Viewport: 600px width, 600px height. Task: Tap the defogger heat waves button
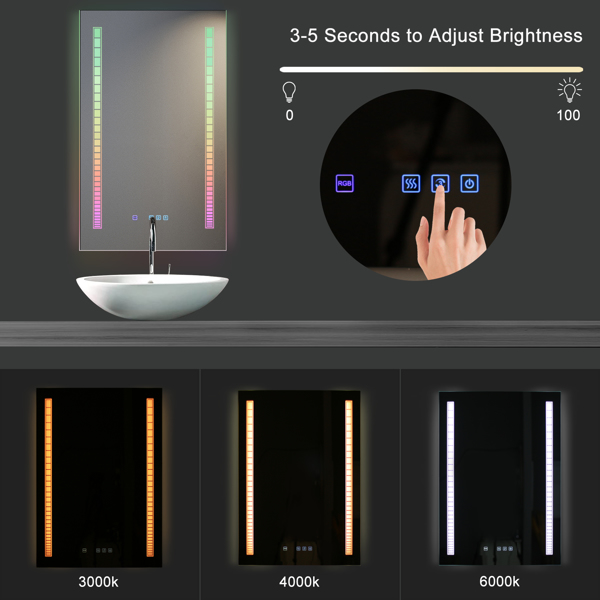point(411,183)
